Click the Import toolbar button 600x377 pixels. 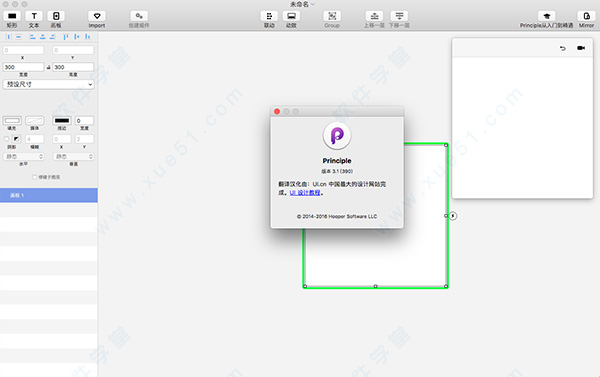pyautogui.click(x=97, y=16)
